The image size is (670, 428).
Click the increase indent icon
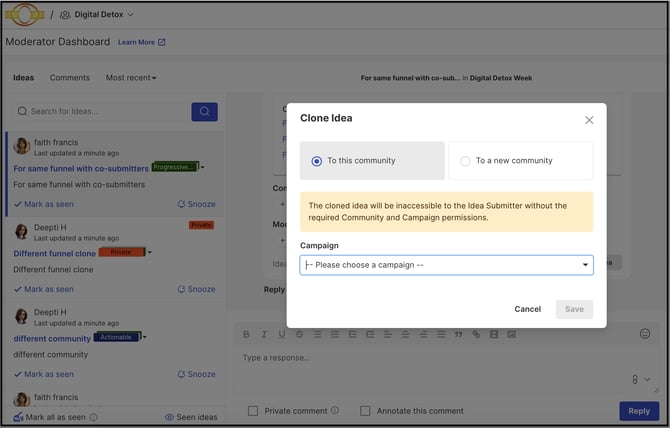pos(370,334)
